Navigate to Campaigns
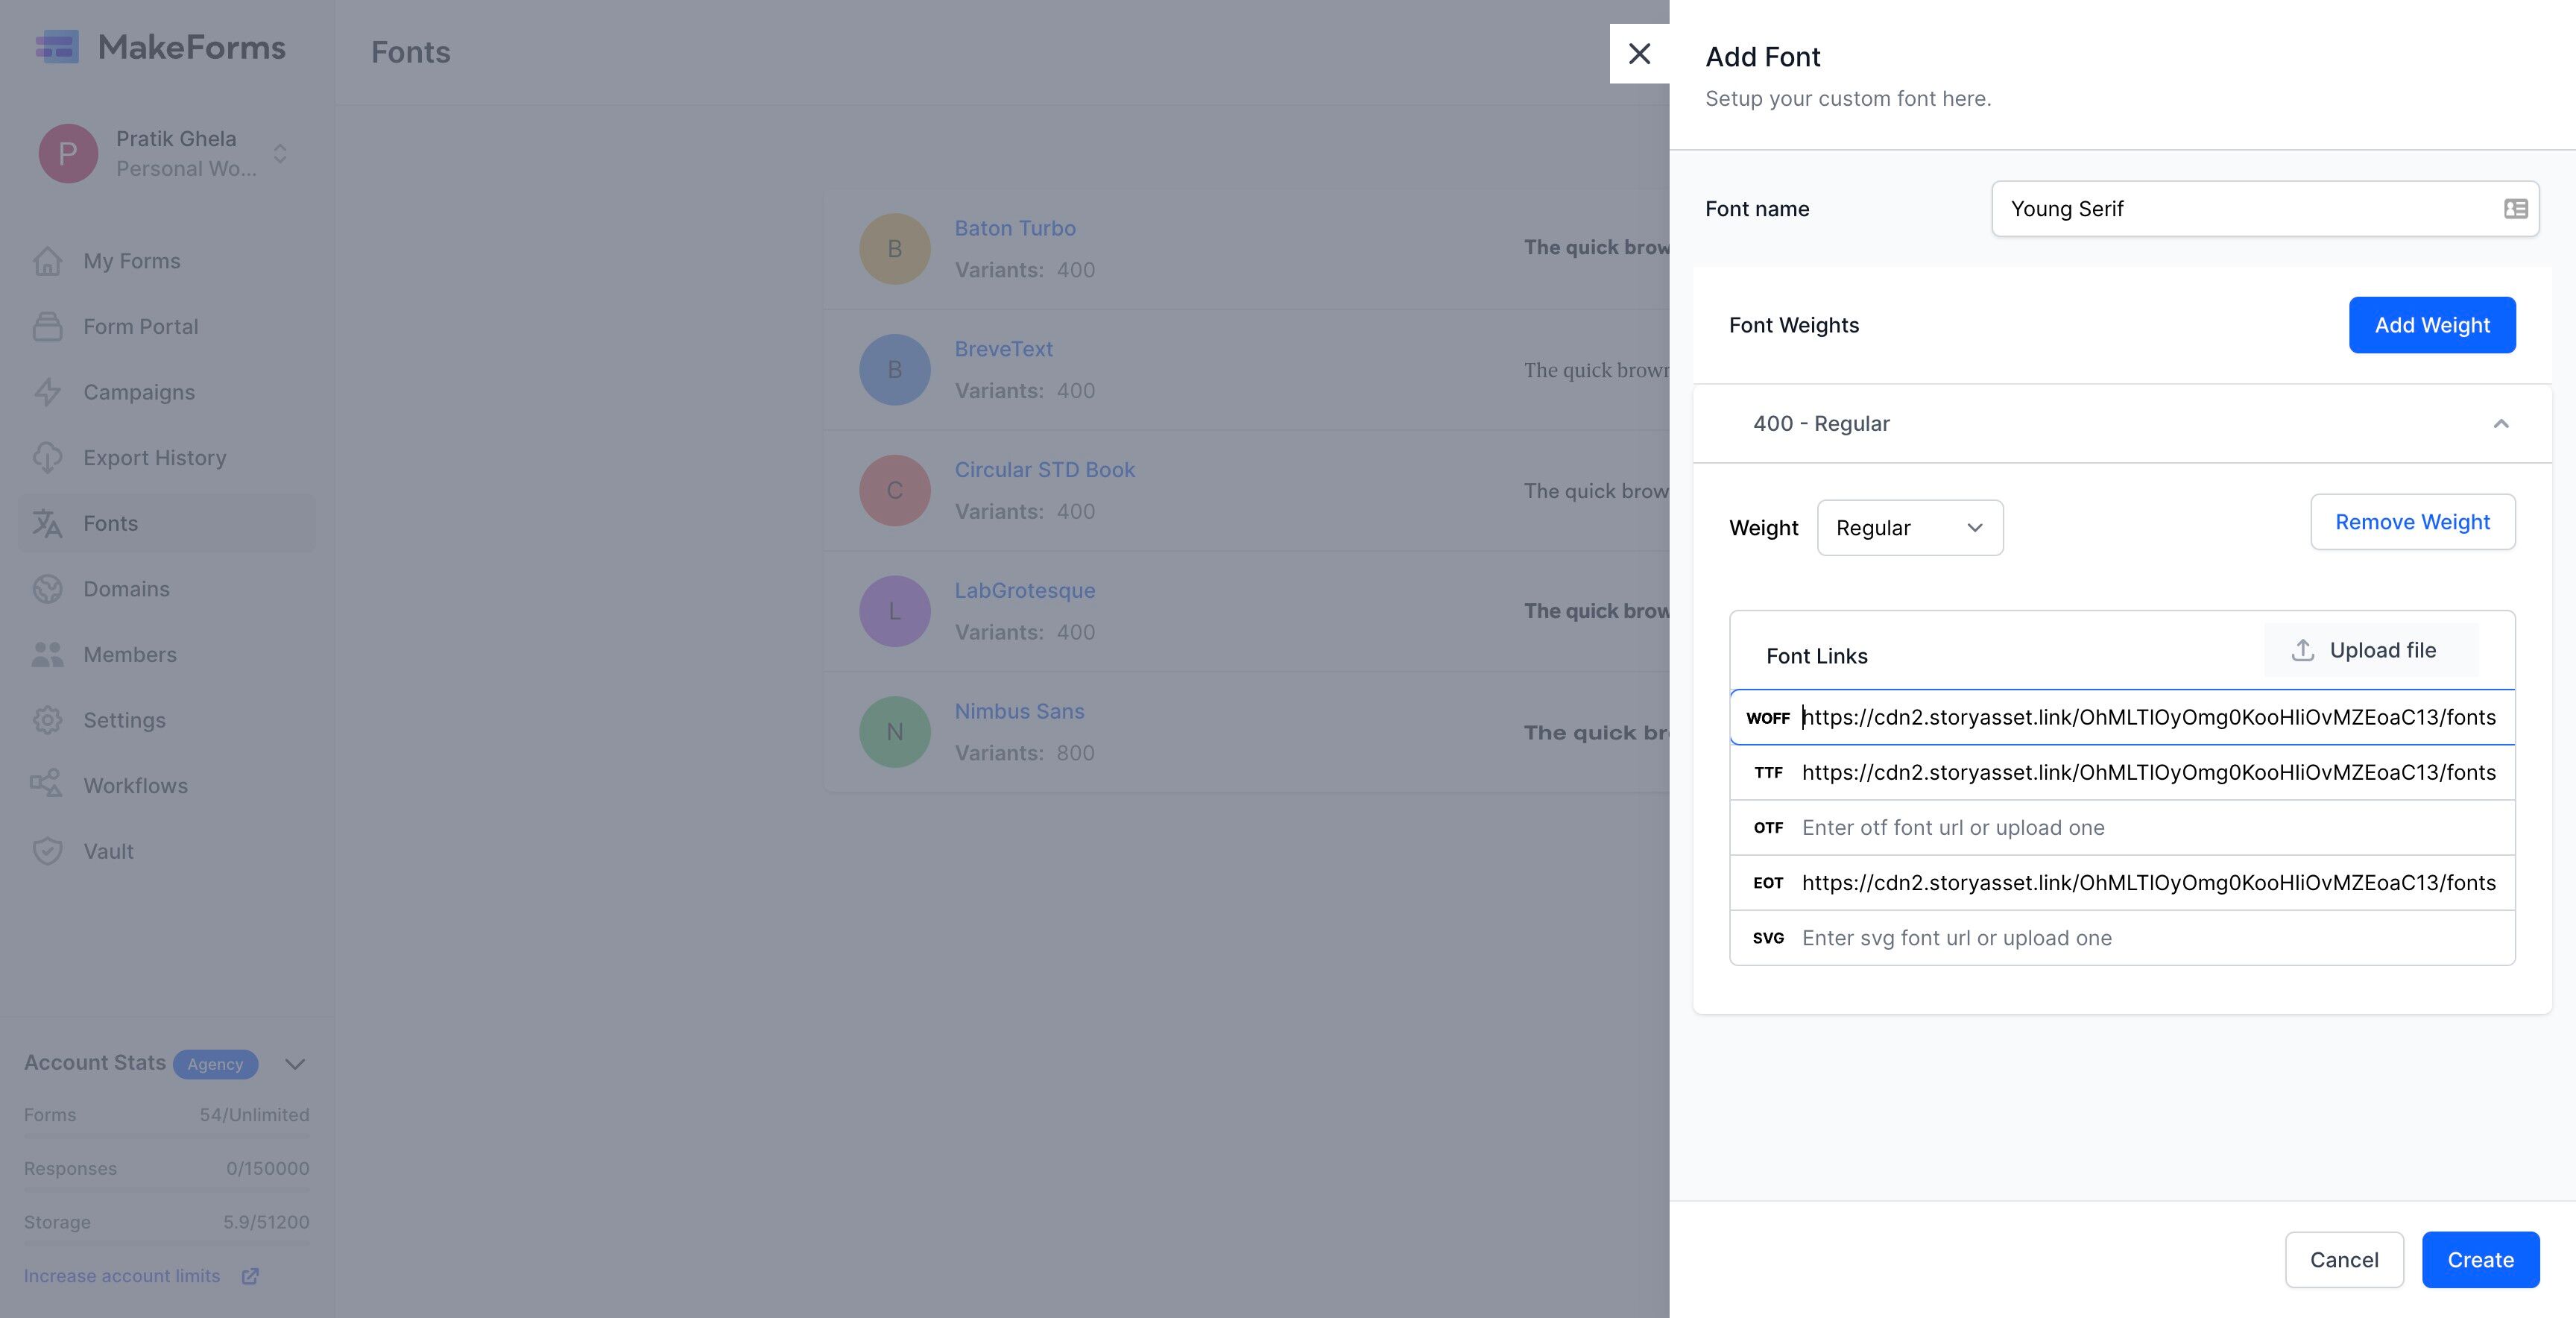The width and height of the screenshot is (2576, 1318). (x=139, y=392)
